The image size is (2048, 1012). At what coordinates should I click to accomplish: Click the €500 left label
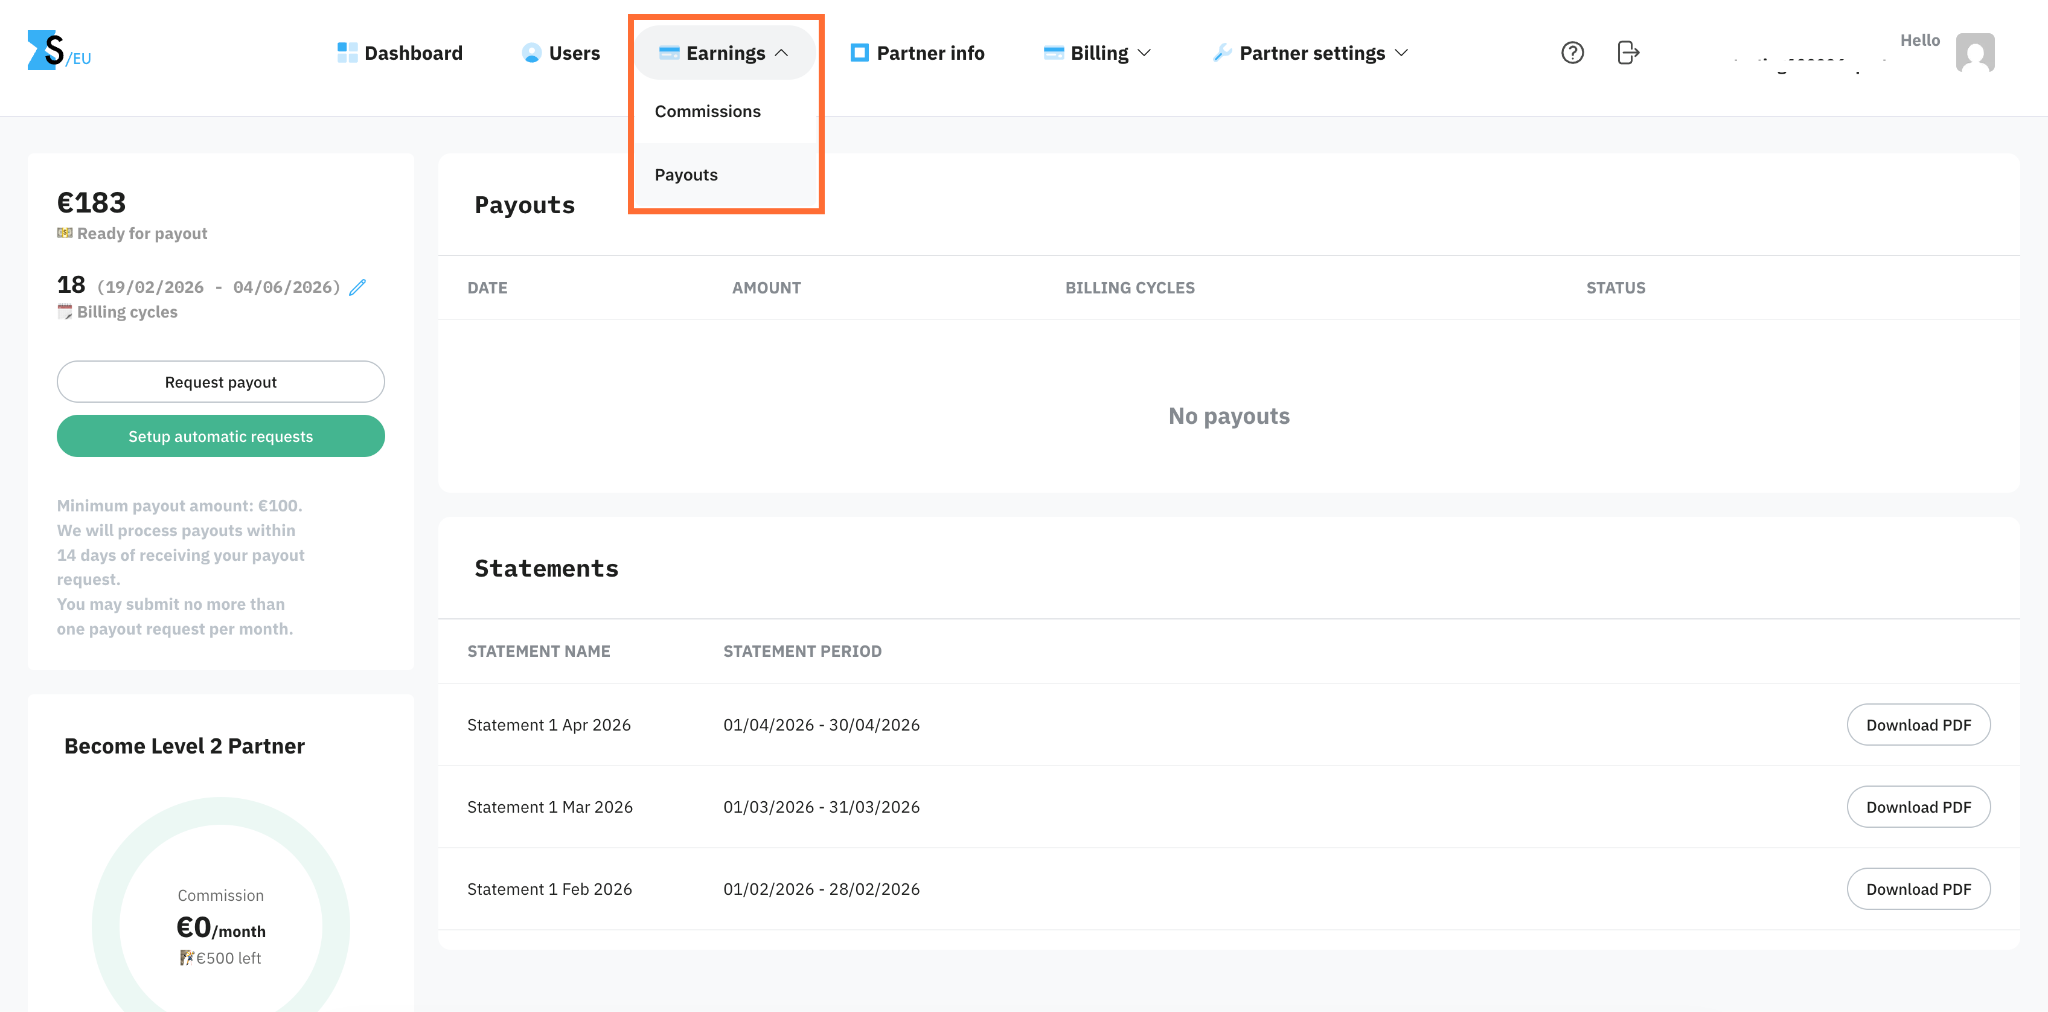click(x=228, y=958)
